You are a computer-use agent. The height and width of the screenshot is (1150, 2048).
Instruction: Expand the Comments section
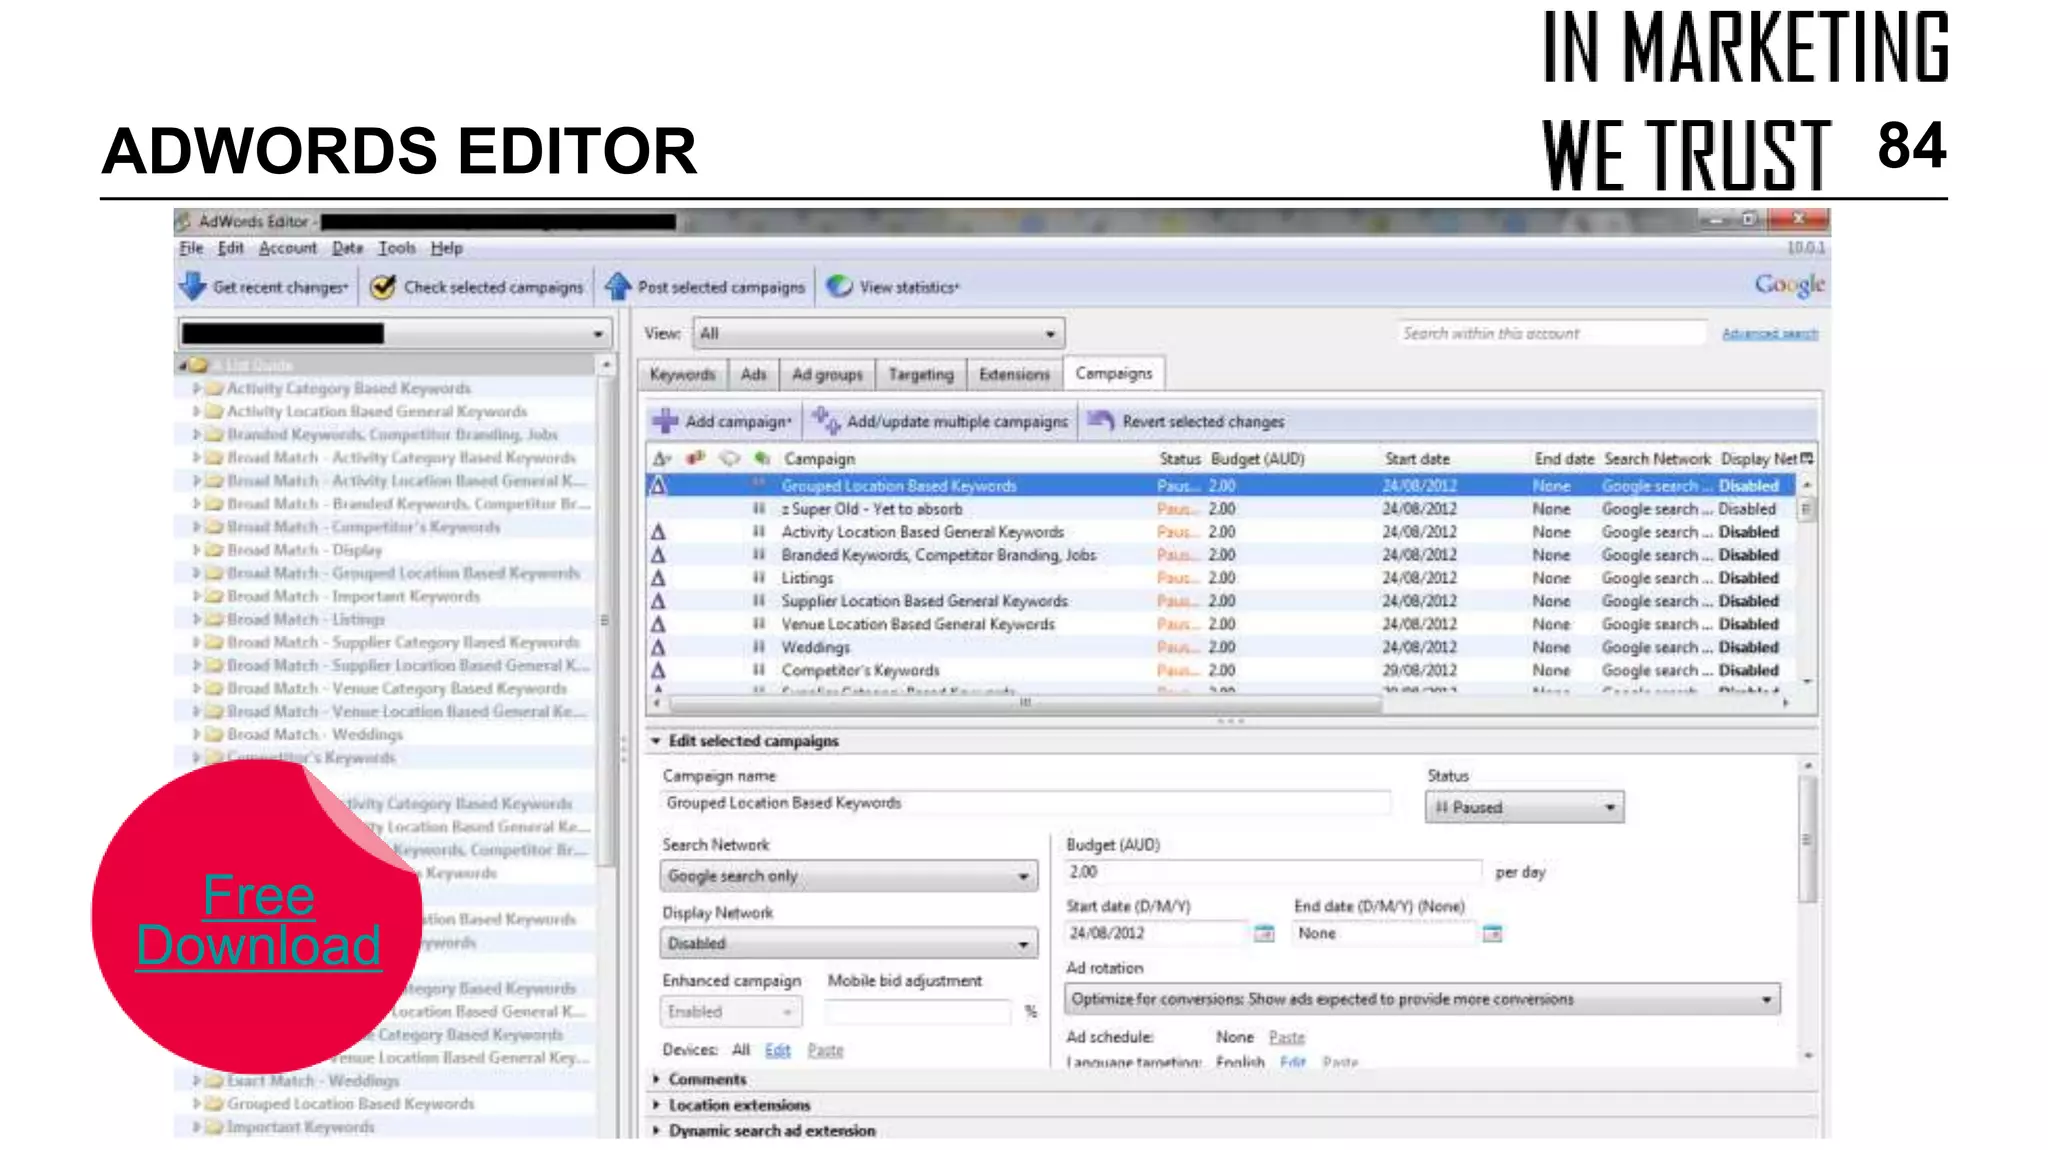[656, 1079]
